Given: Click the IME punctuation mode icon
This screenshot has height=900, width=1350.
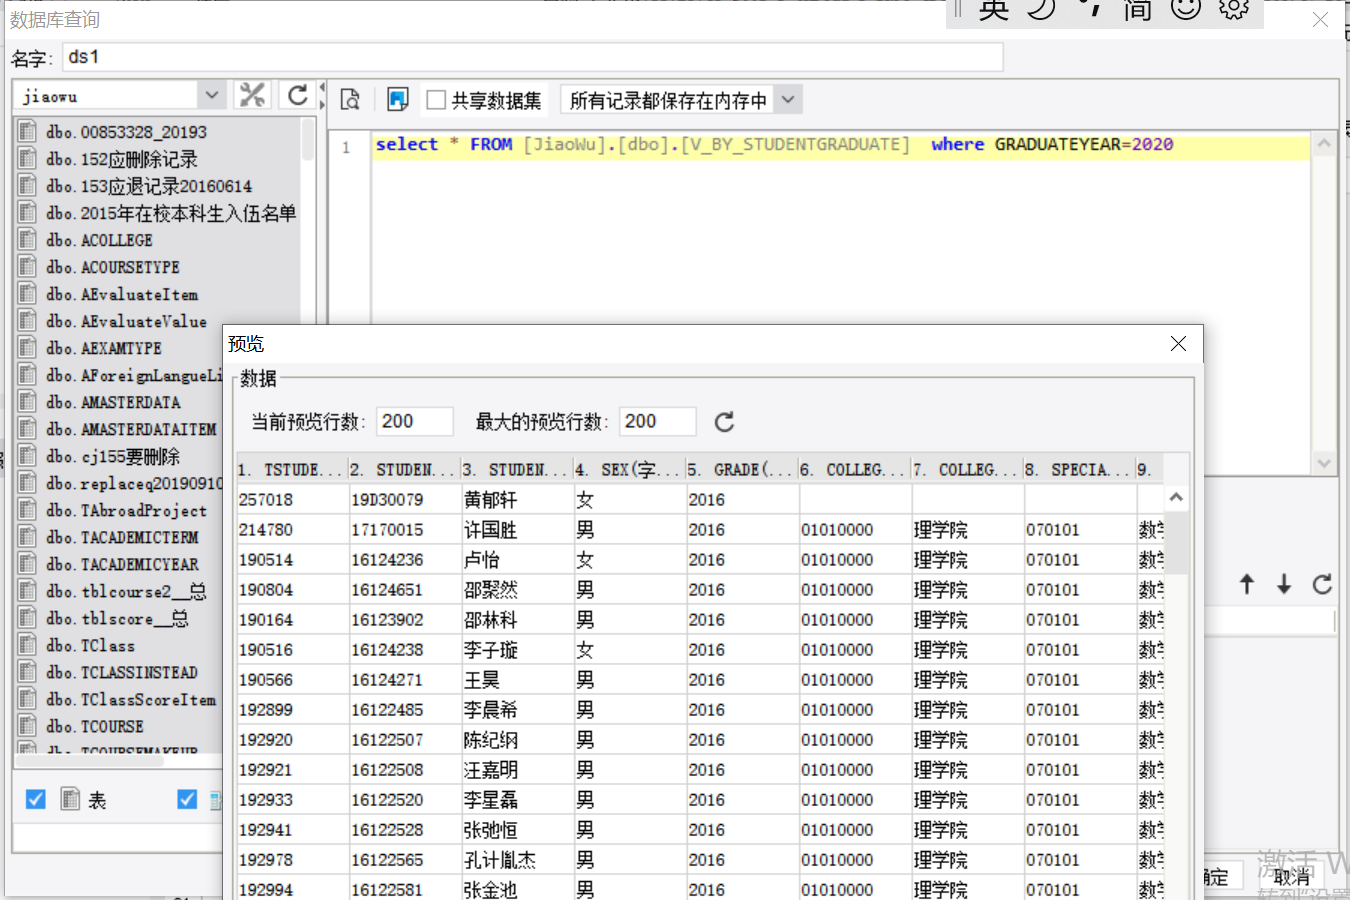Looking at the screenshot, I should pyautogui.click(x=1091, y=9).
